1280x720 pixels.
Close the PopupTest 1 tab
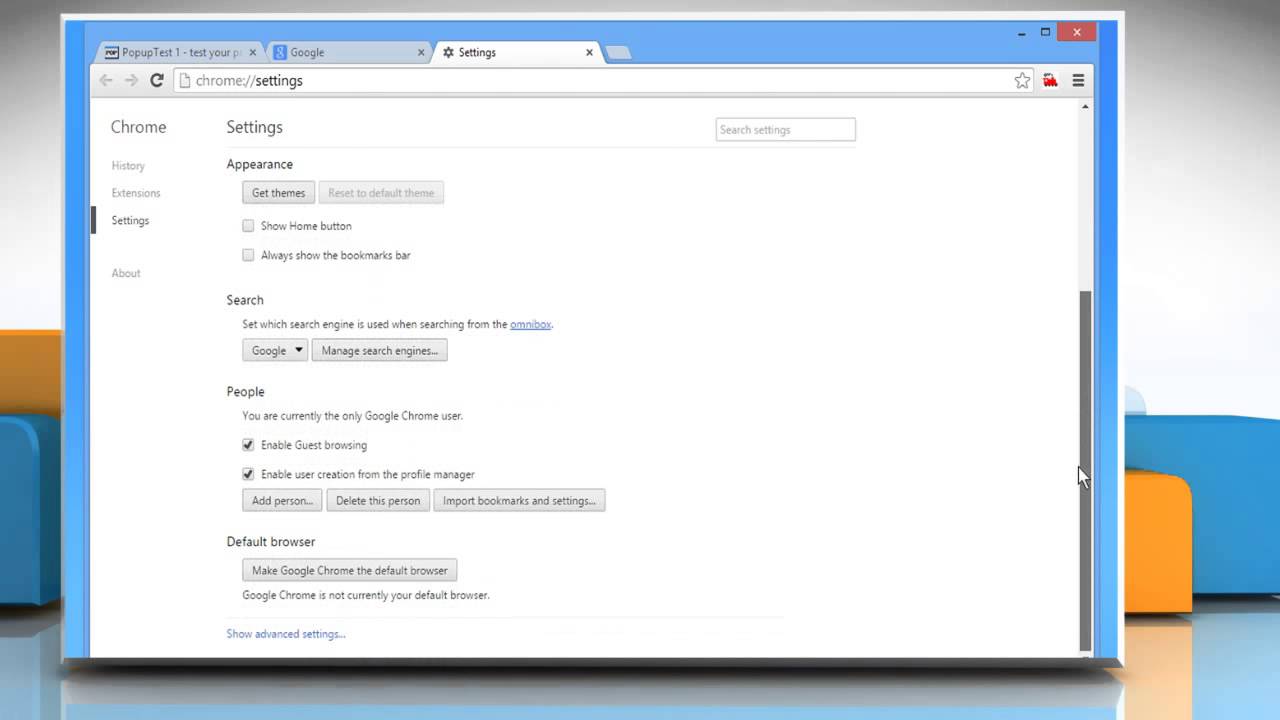pos(252,52)
